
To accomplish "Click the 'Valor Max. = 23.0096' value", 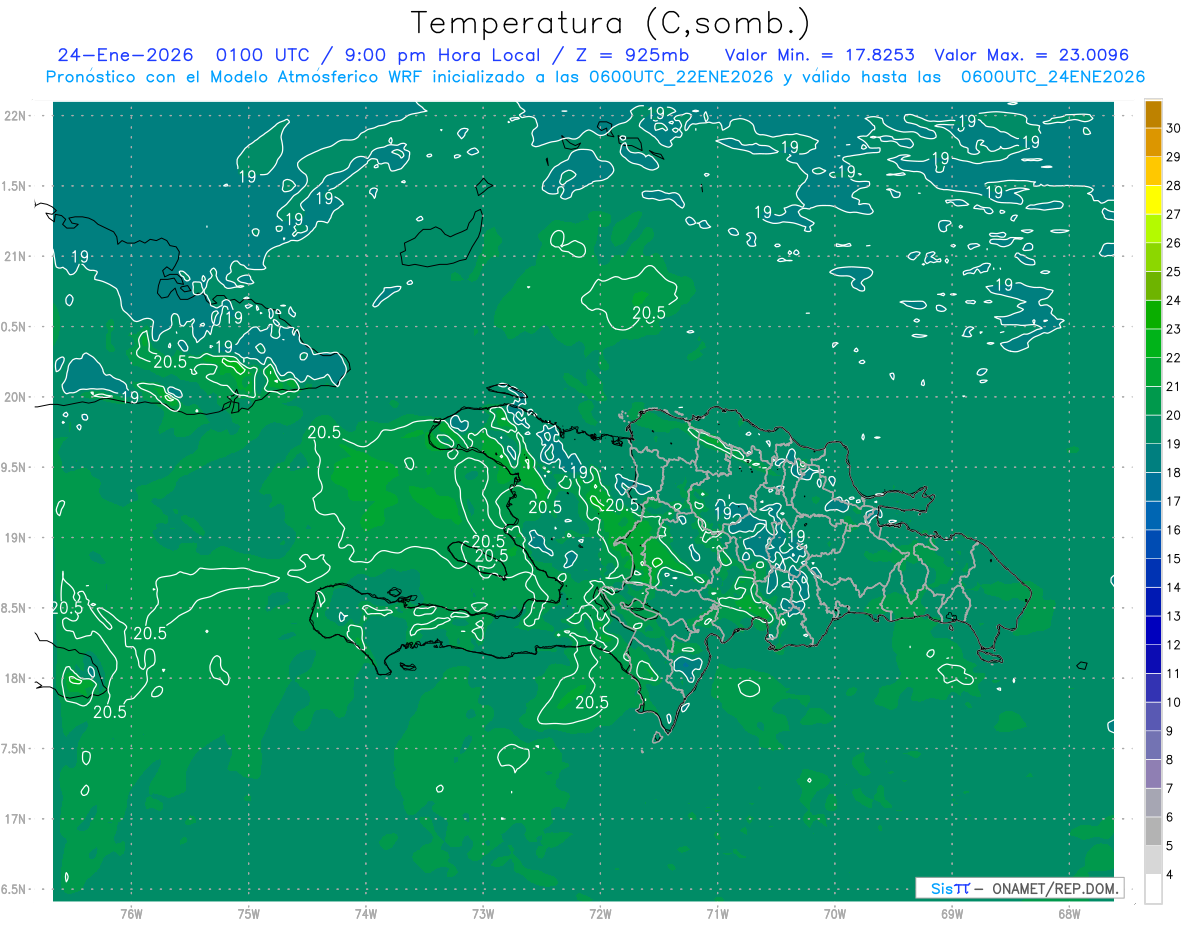I will tap(1032, 55).
